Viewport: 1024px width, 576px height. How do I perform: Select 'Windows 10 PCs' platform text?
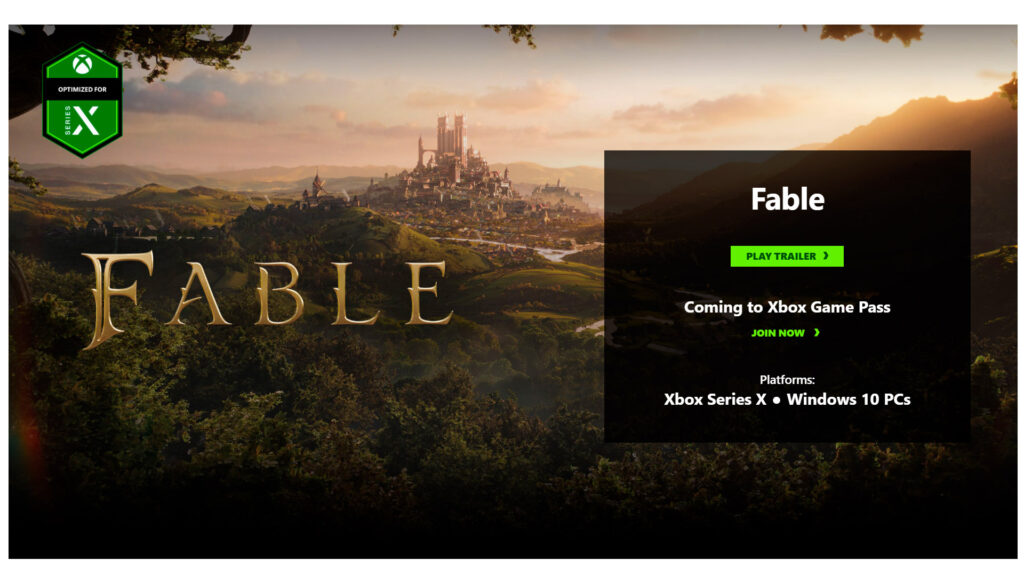(848, 399)
